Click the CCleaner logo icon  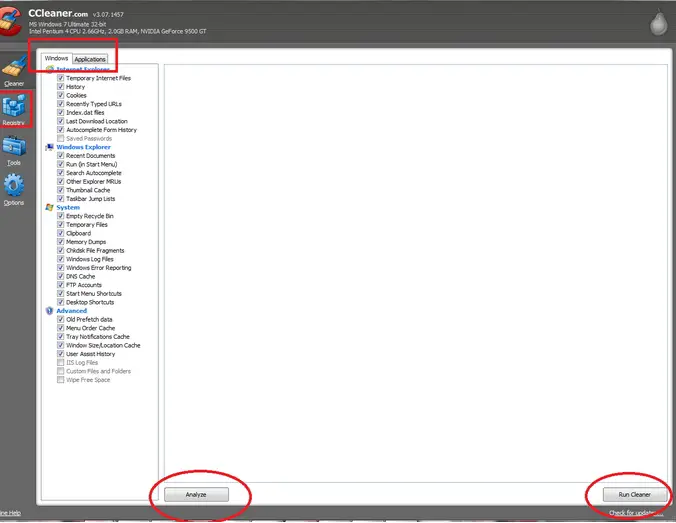[10, 22]
